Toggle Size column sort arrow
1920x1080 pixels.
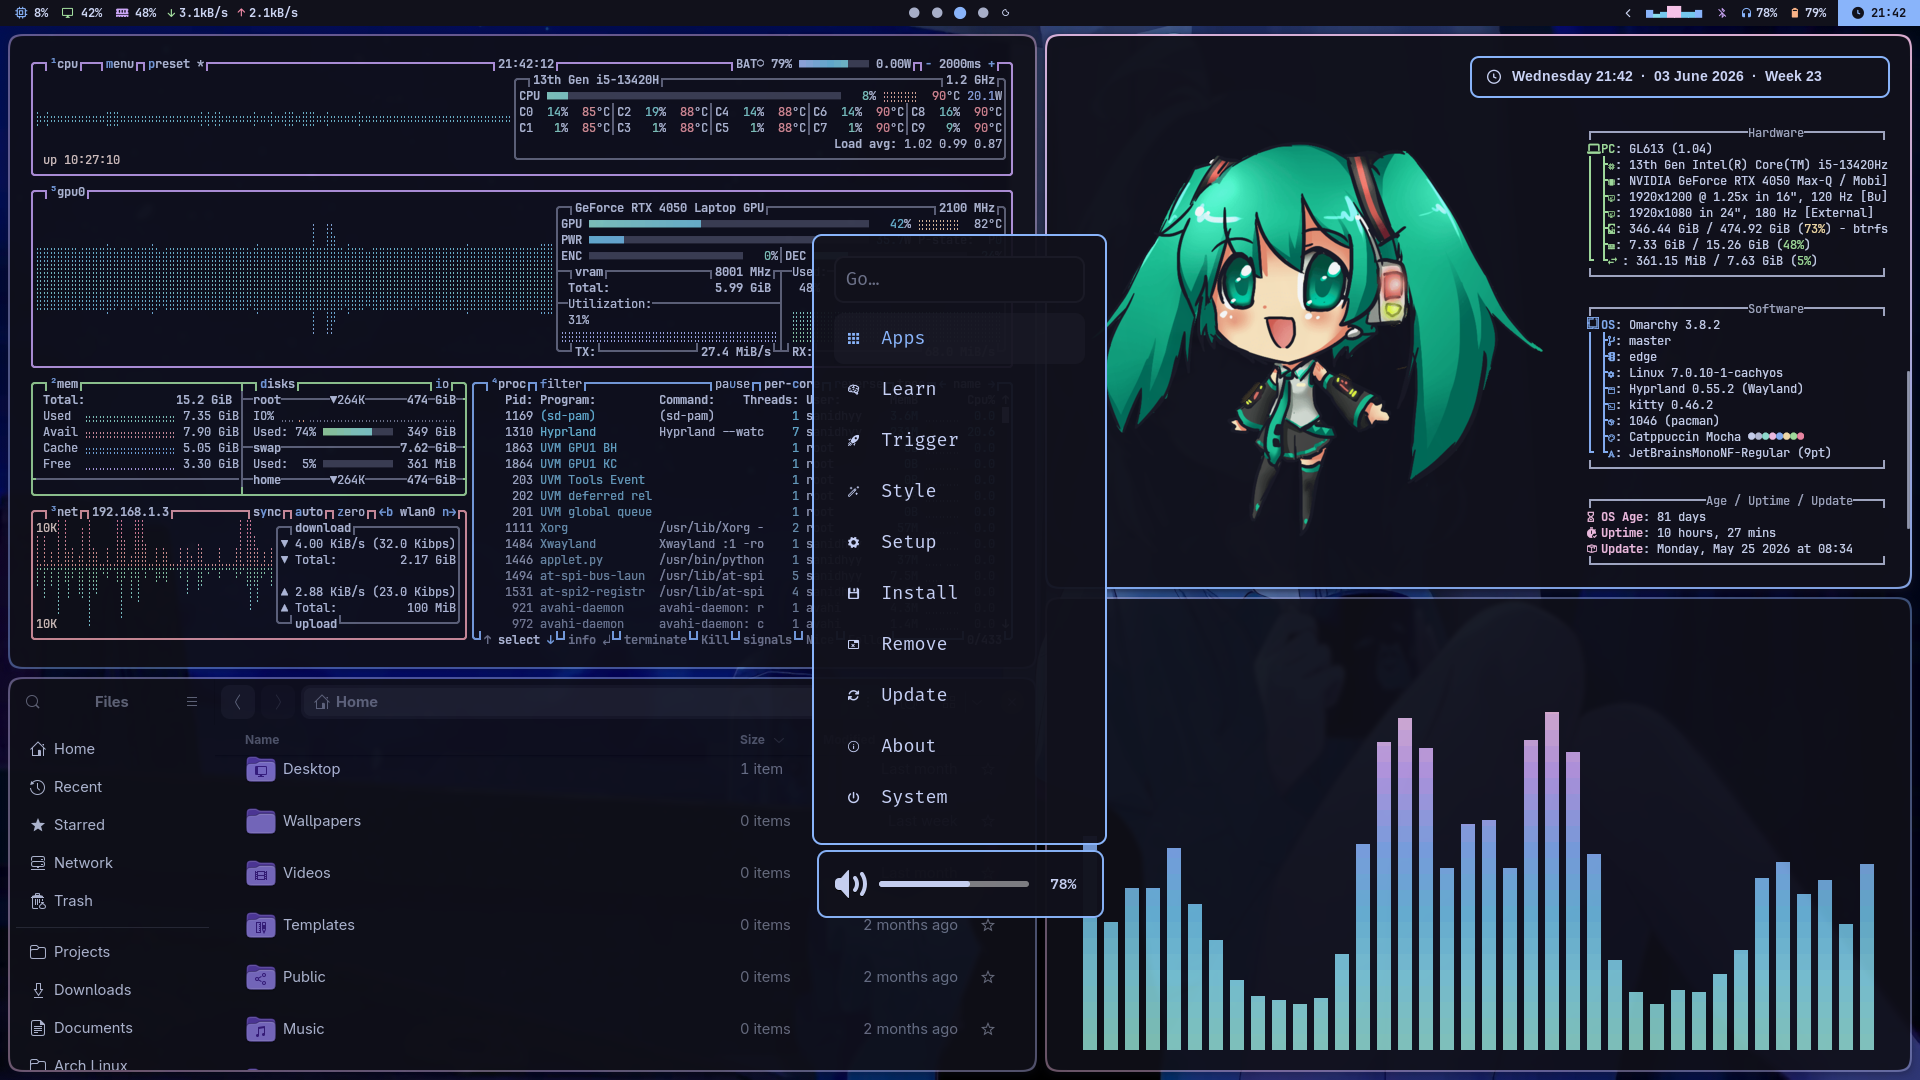click(779, 740)
